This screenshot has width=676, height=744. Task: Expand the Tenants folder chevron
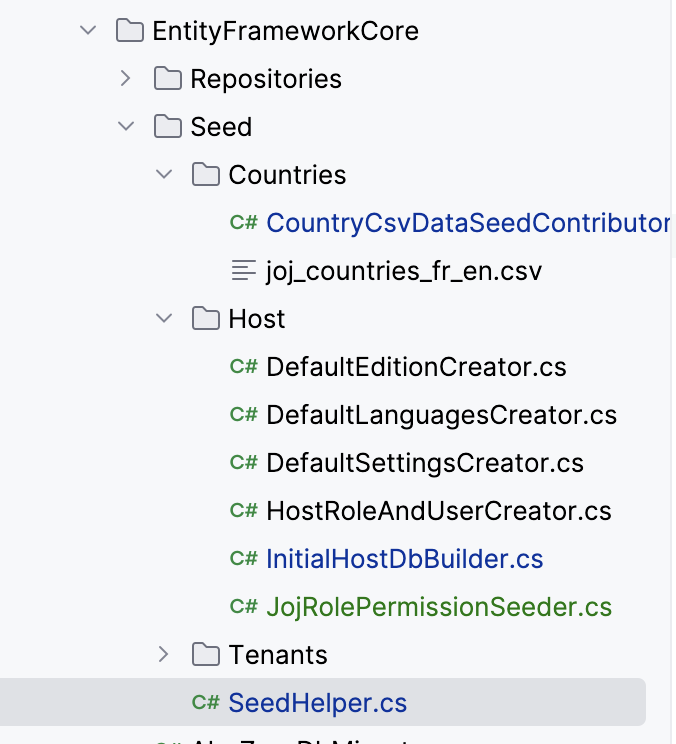(164, 655)
